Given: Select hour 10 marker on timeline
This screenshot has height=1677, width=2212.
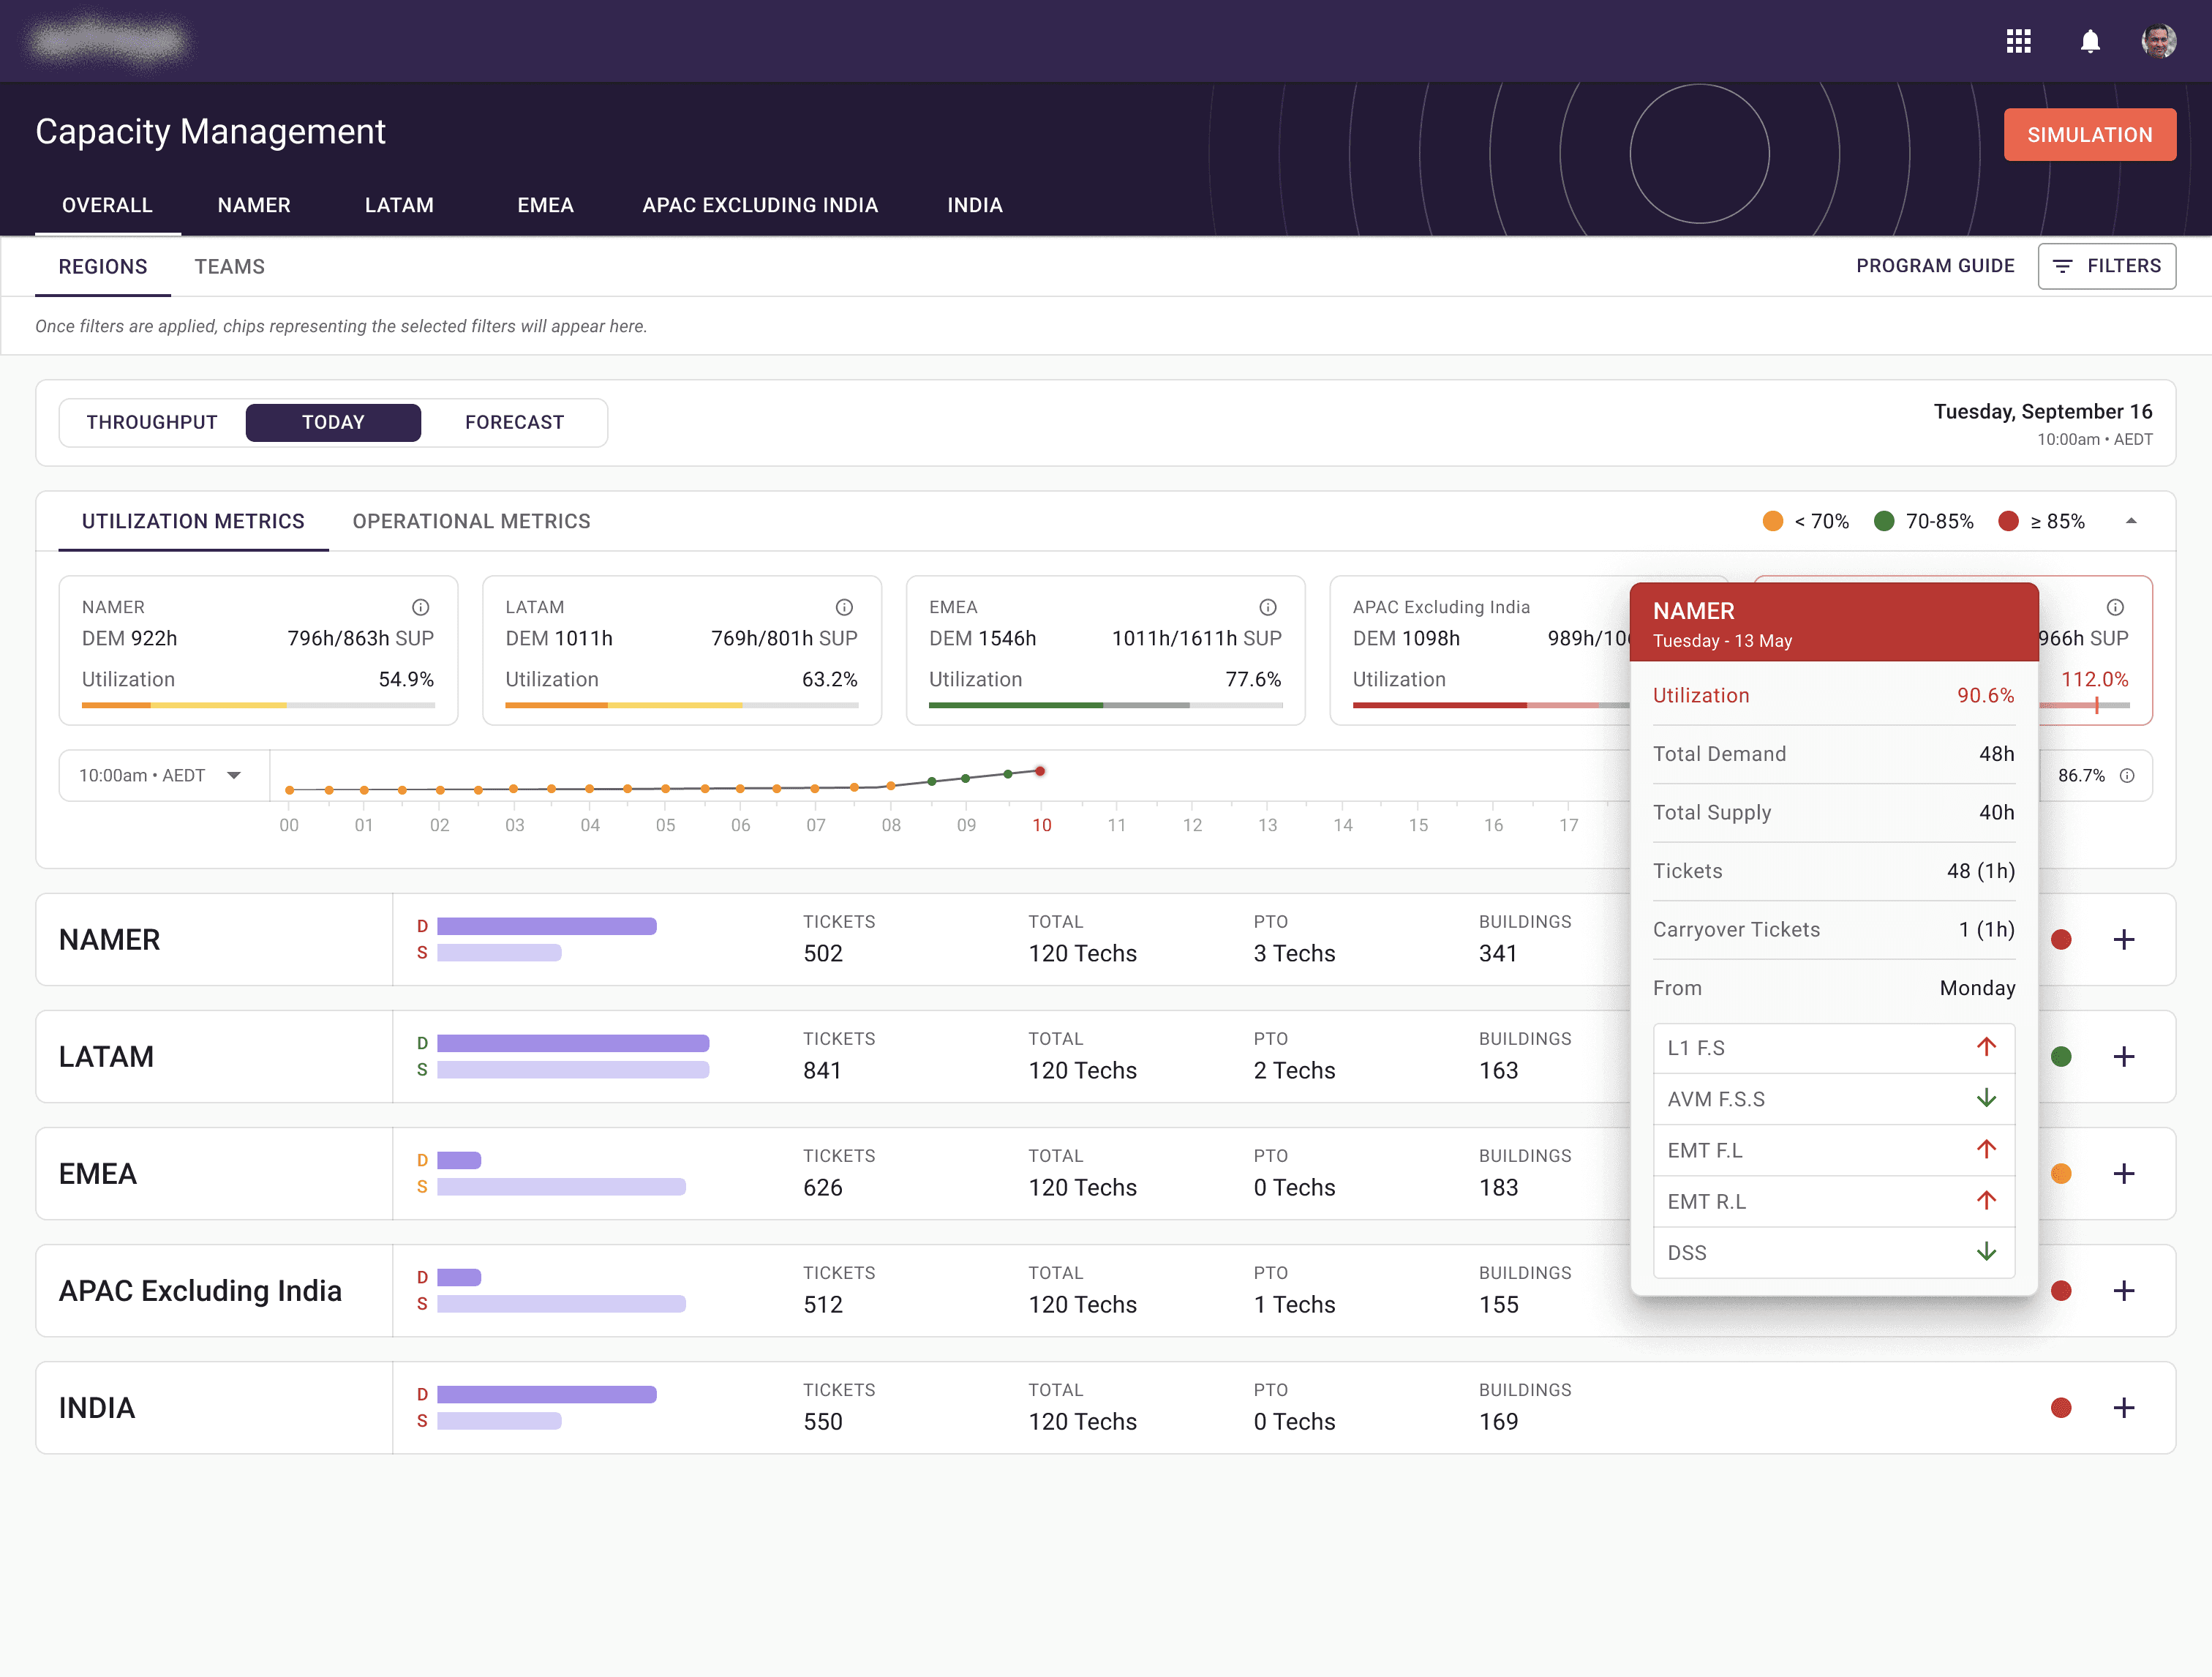Looking at the screenshot, I should pos(1040,772).
